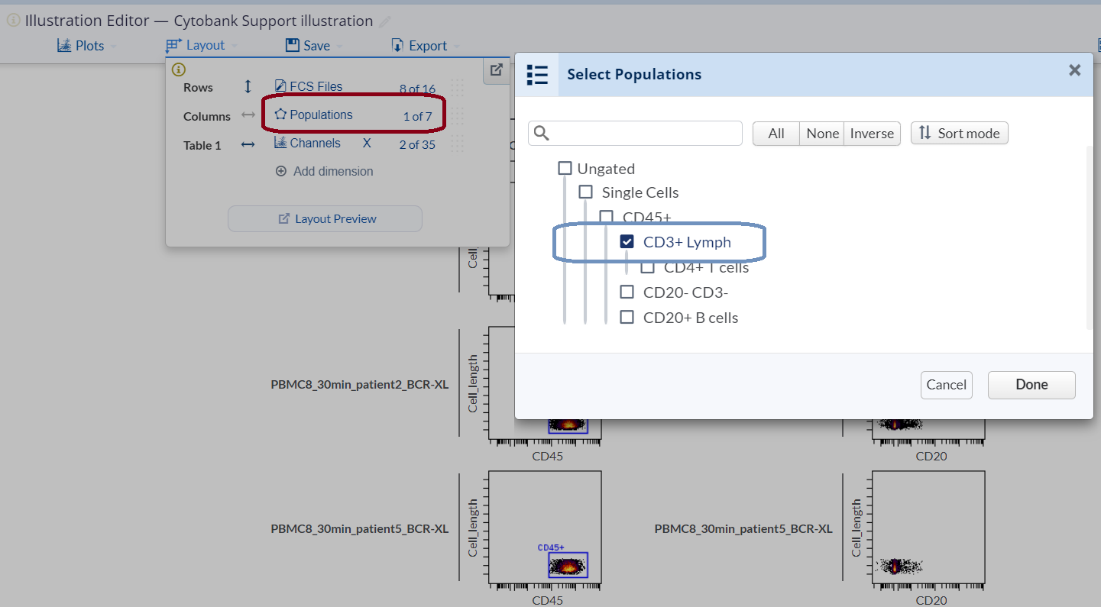This screenshot has height=607, width=1101.
Task: Click the Rows vertical arrow icon
Action: pyautogui.click(x=248, y=87)
